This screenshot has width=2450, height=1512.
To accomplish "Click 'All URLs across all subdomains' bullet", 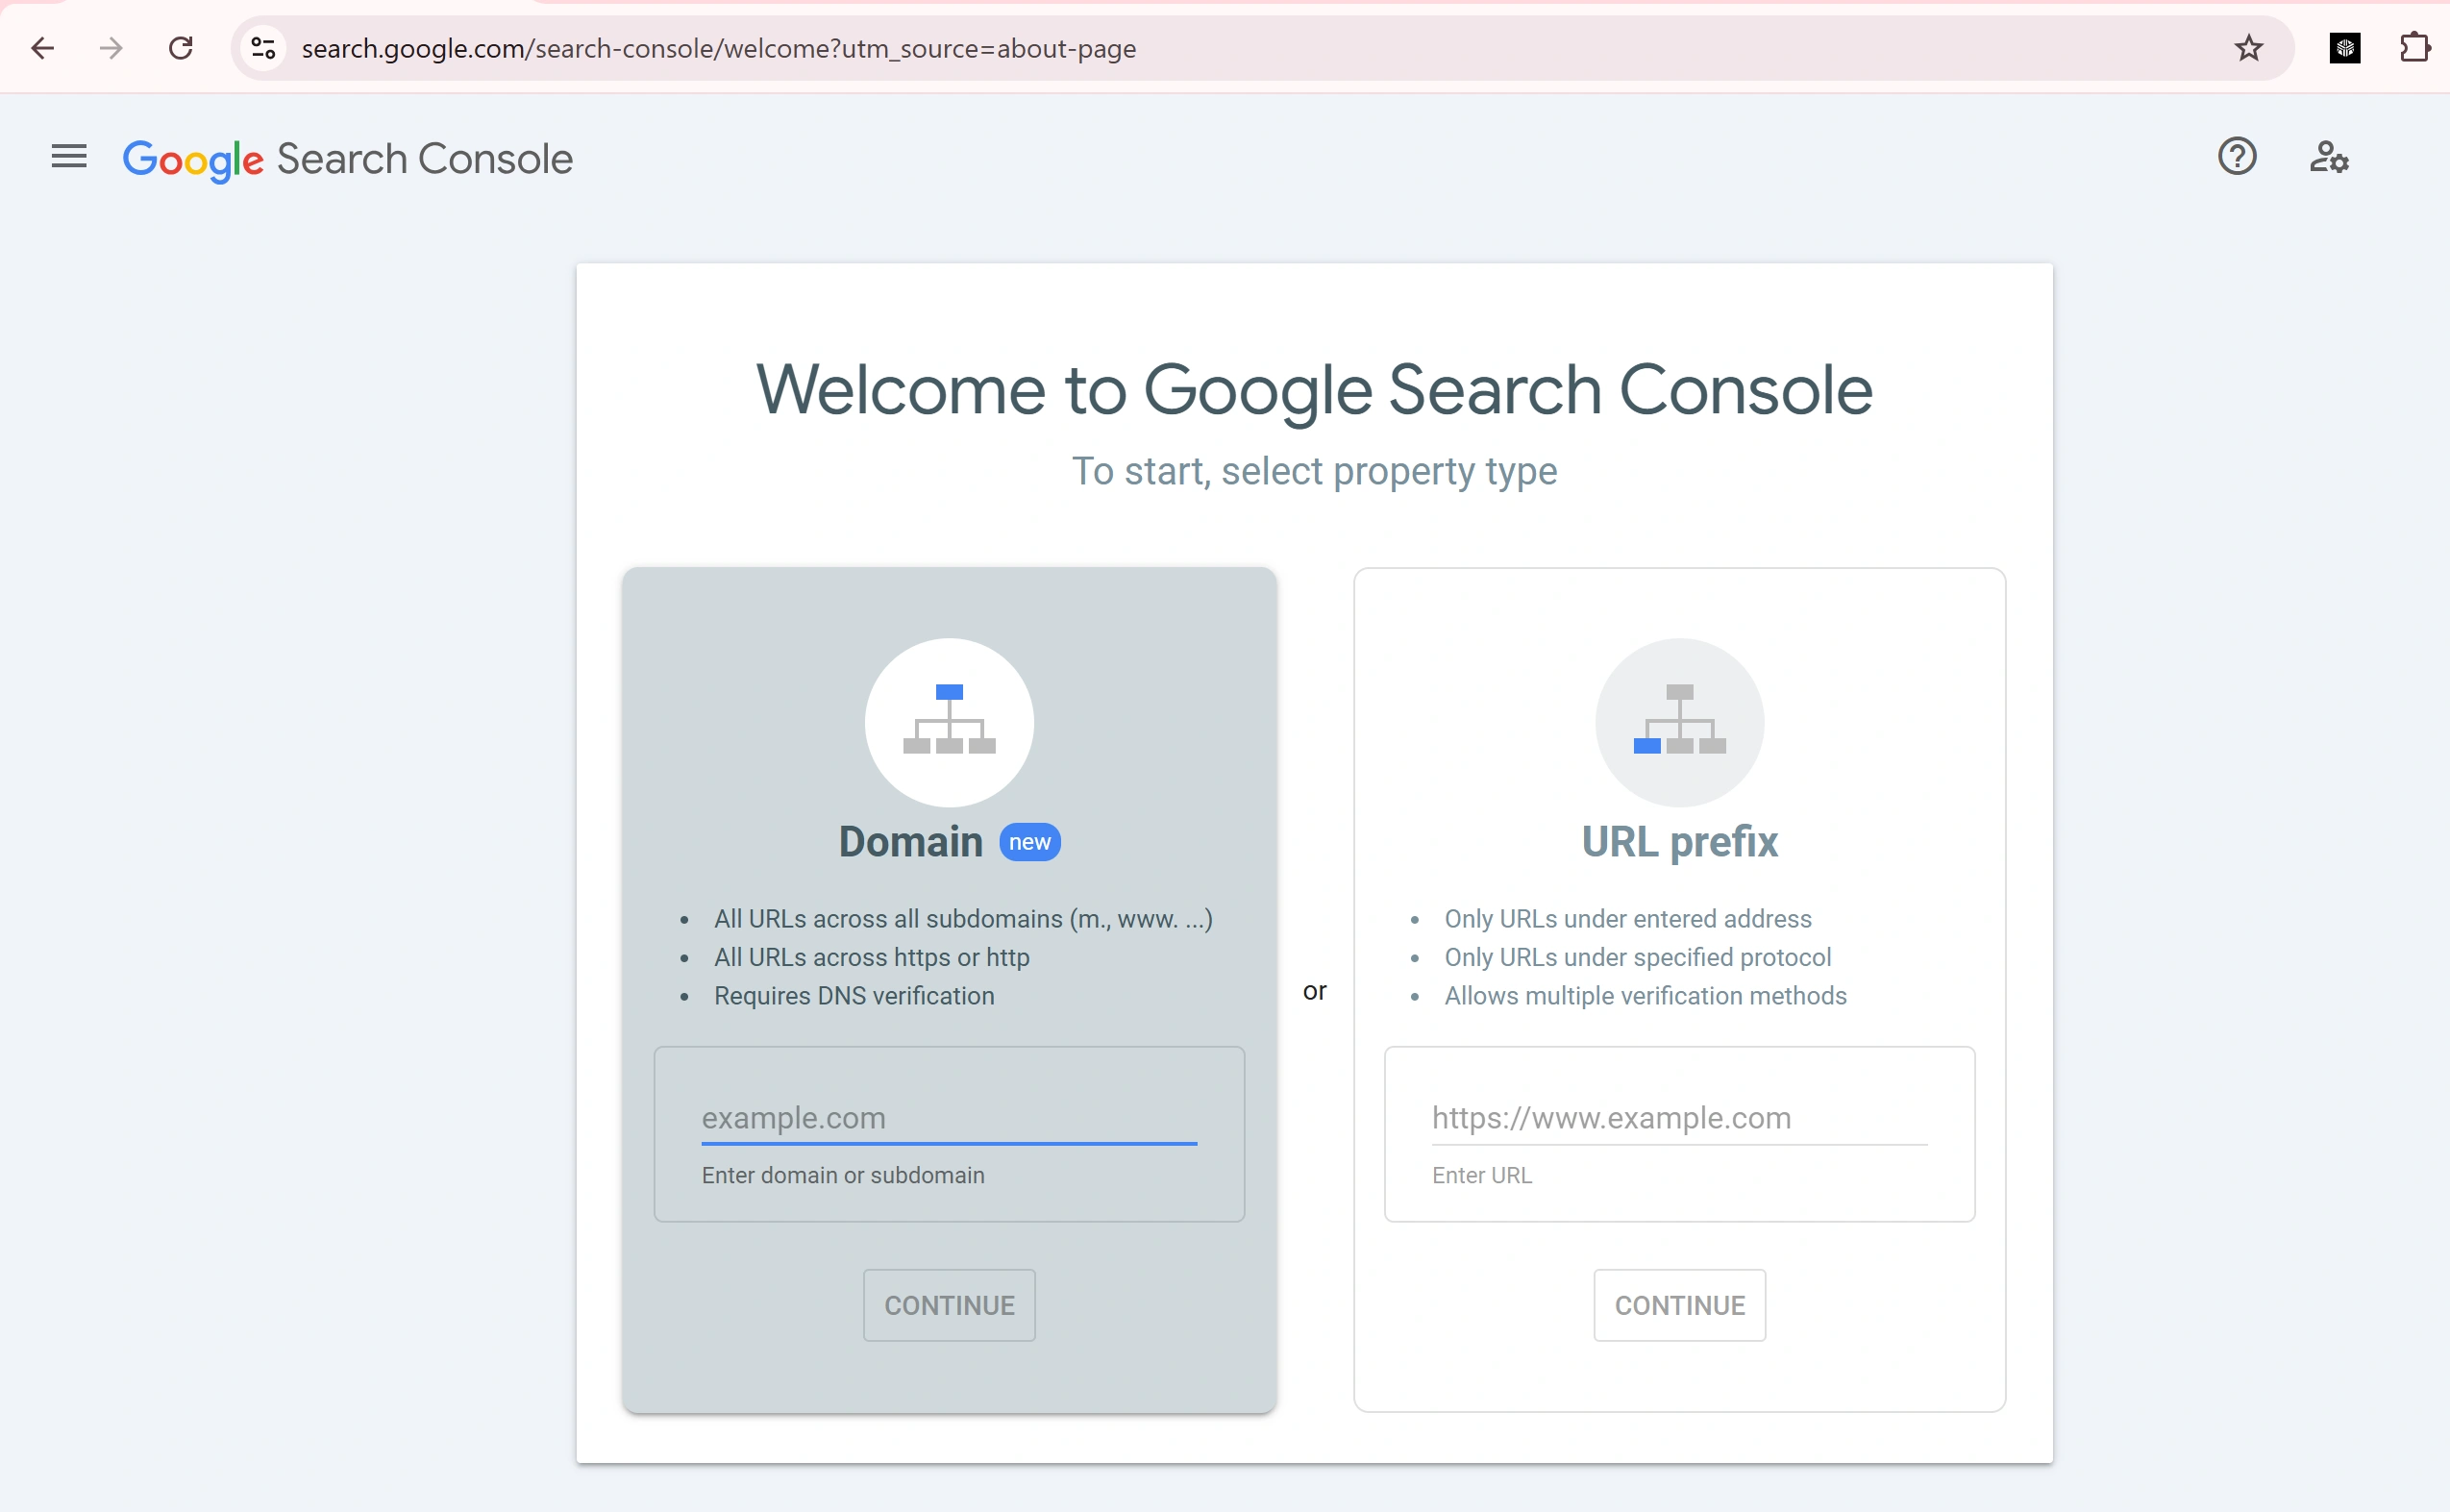I will click(x=963, y=919).
